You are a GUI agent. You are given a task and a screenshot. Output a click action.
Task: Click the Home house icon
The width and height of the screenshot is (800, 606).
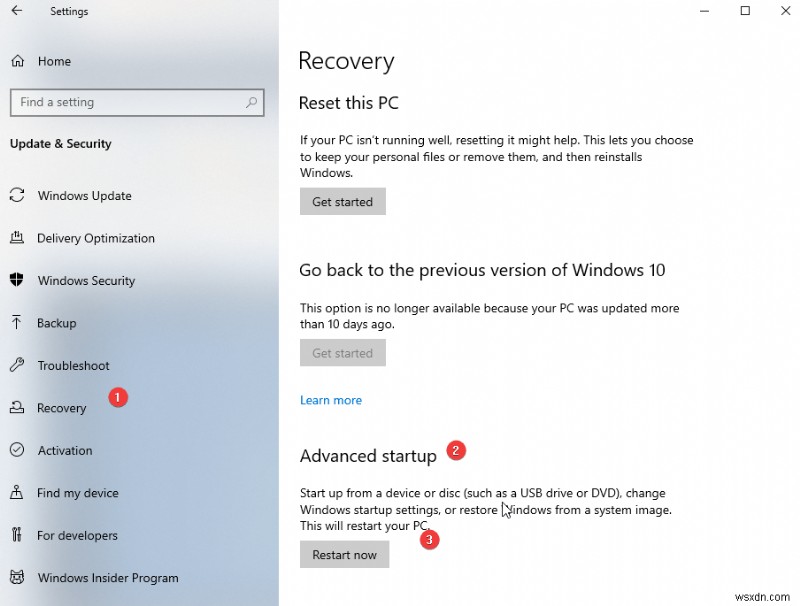click(x=17, y=61)
